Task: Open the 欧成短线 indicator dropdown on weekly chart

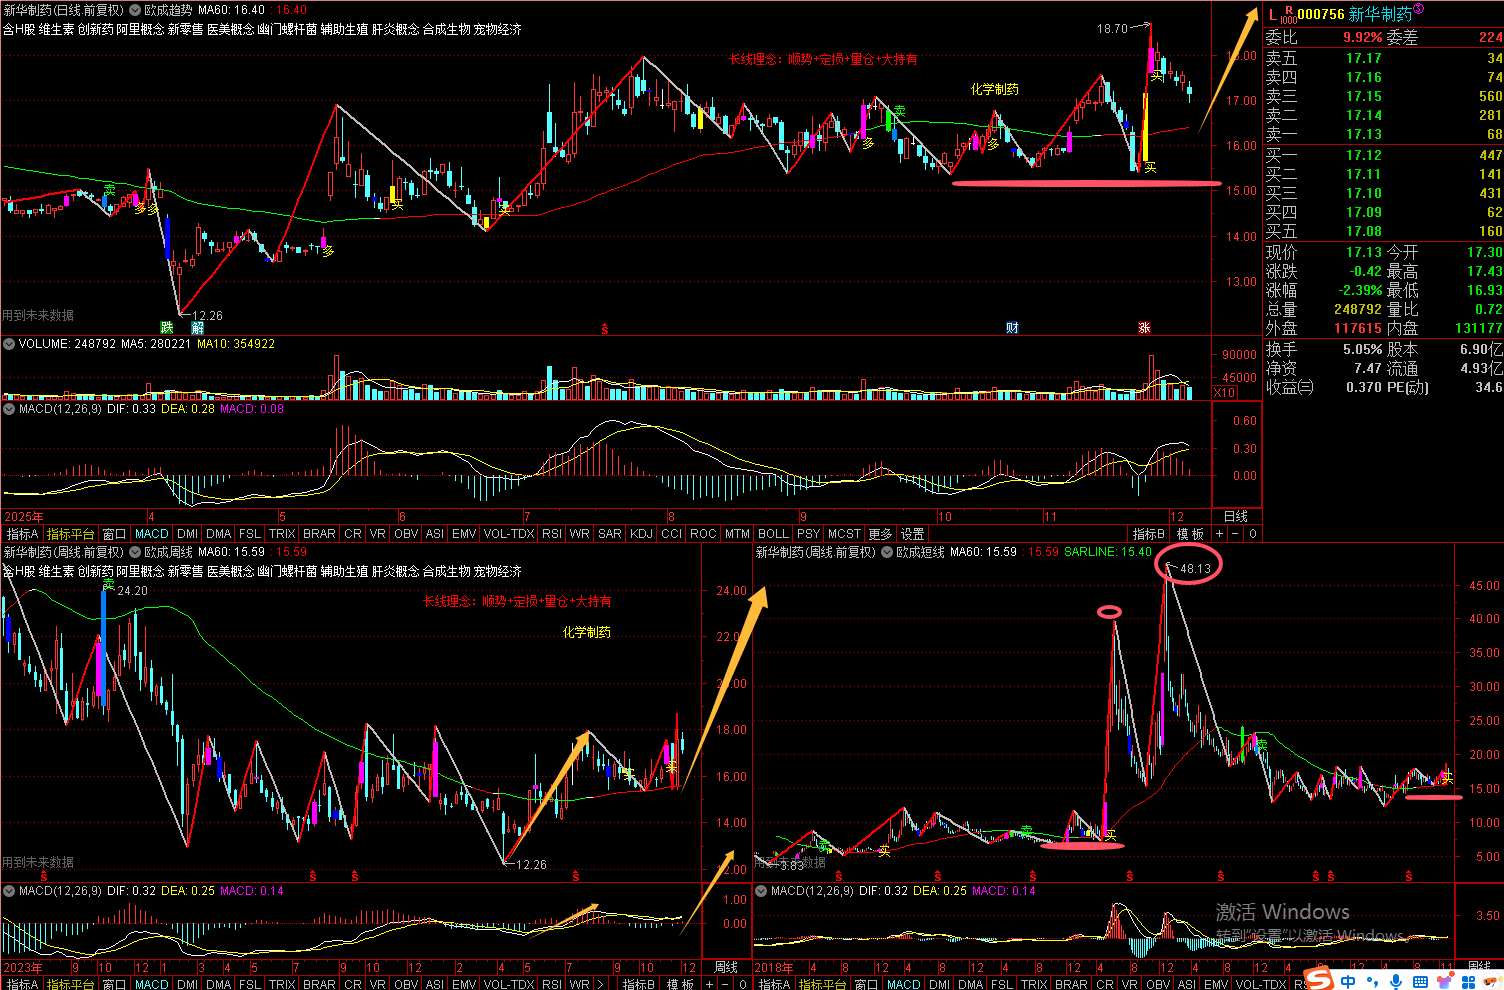Action: click(x=887, y=552)
